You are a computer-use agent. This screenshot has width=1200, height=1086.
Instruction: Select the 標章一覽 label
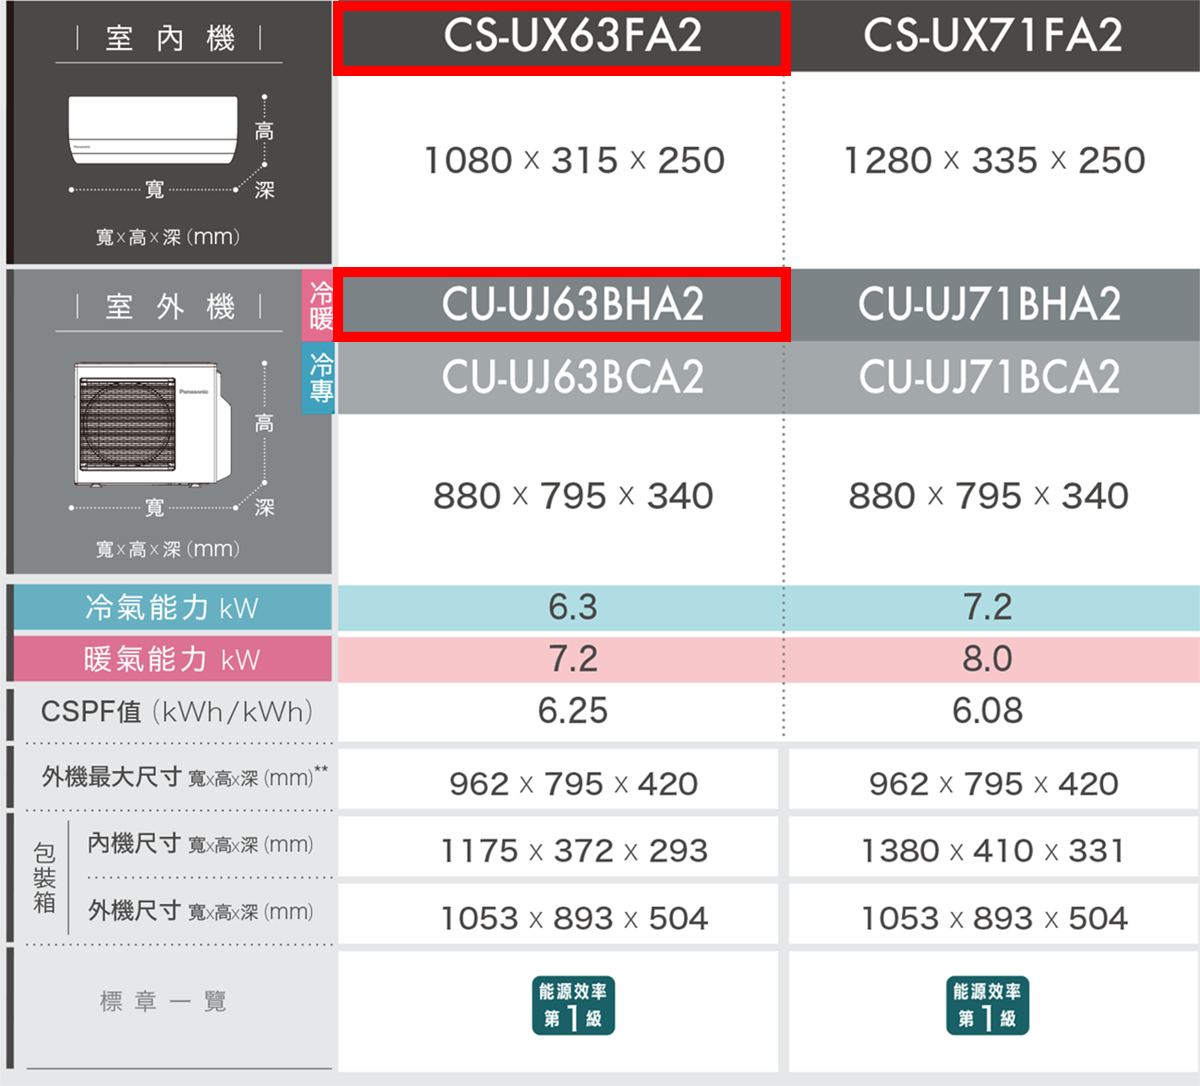[x=163, y=1001]
